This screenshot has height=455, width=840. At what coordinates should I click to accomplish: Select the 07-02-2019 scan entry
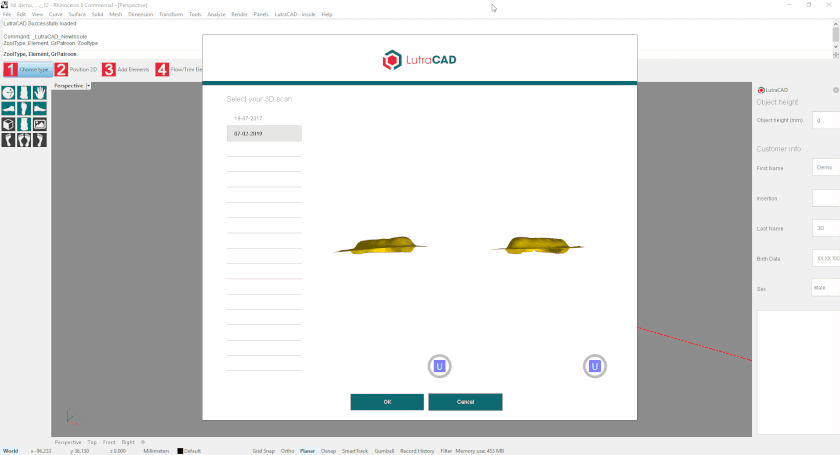[264, 133]
